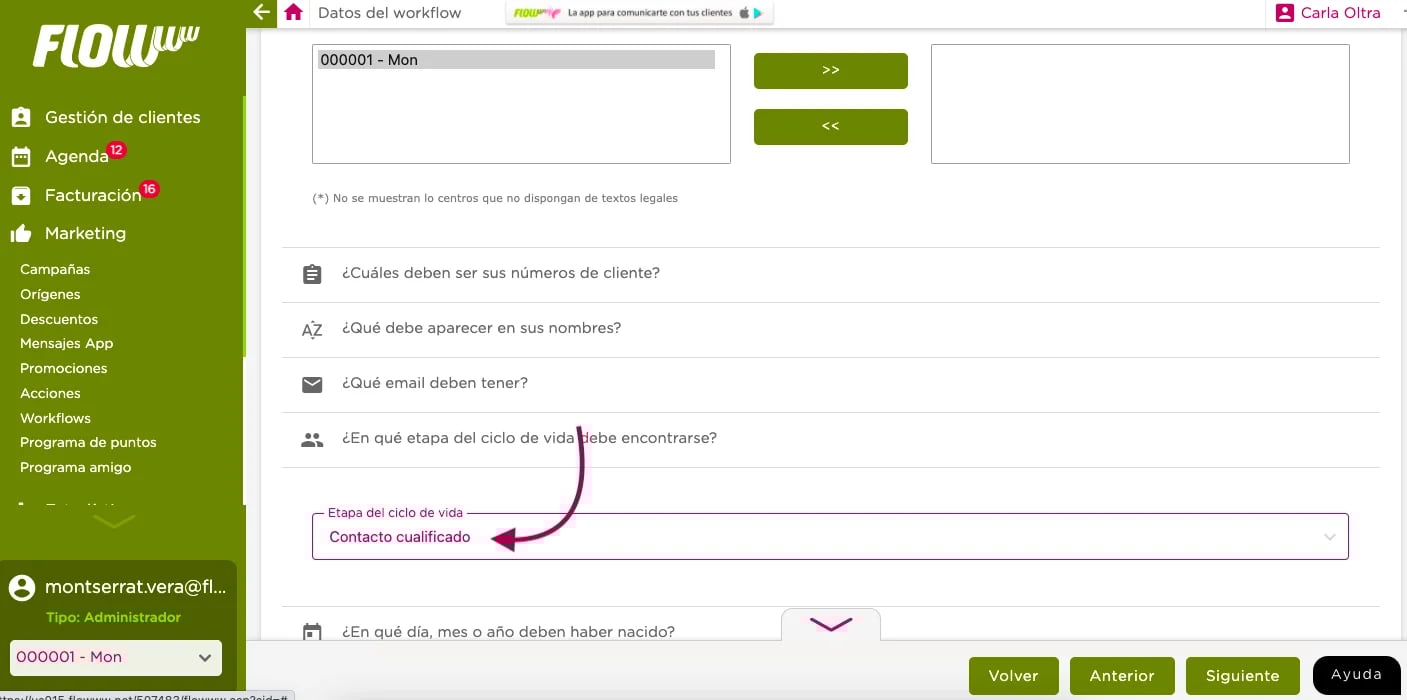Image resolution: width=1407 pixels, height=700 pixels.
Task: Expand ¿Qué email deben tener?
Action: click(x=831, y=383)
